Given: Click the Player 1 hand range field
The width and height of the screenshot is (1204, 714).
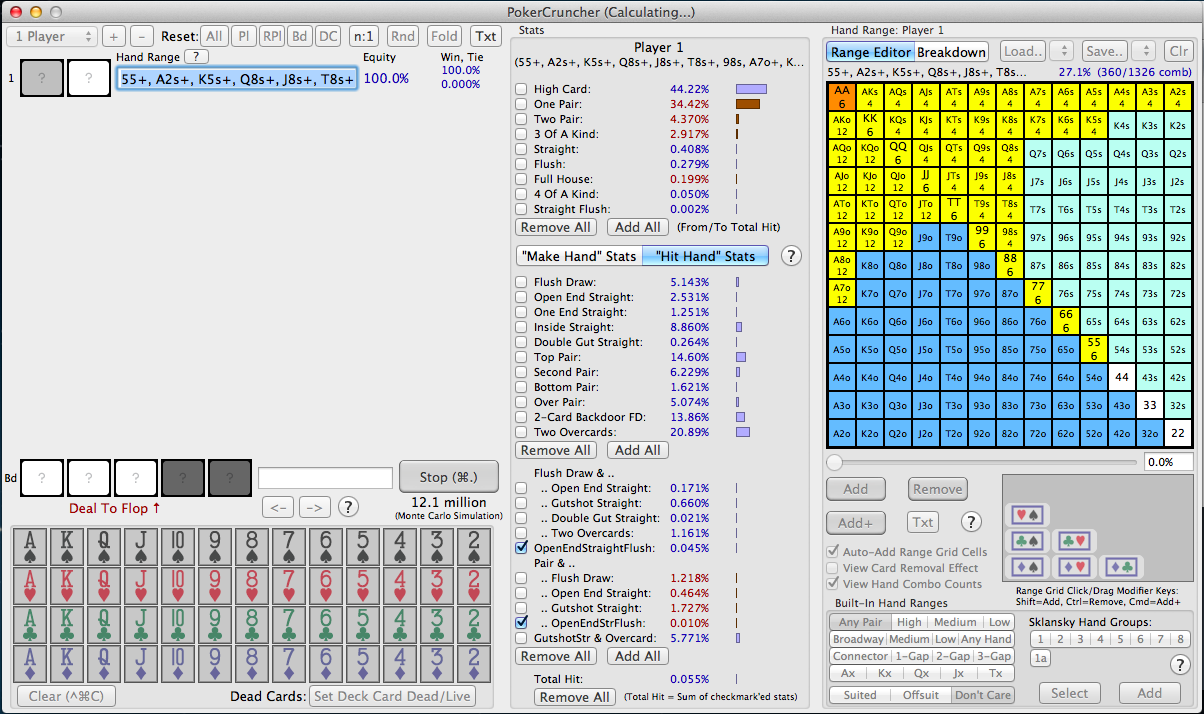Looking at the screenshot, I should tap(237, 79).
